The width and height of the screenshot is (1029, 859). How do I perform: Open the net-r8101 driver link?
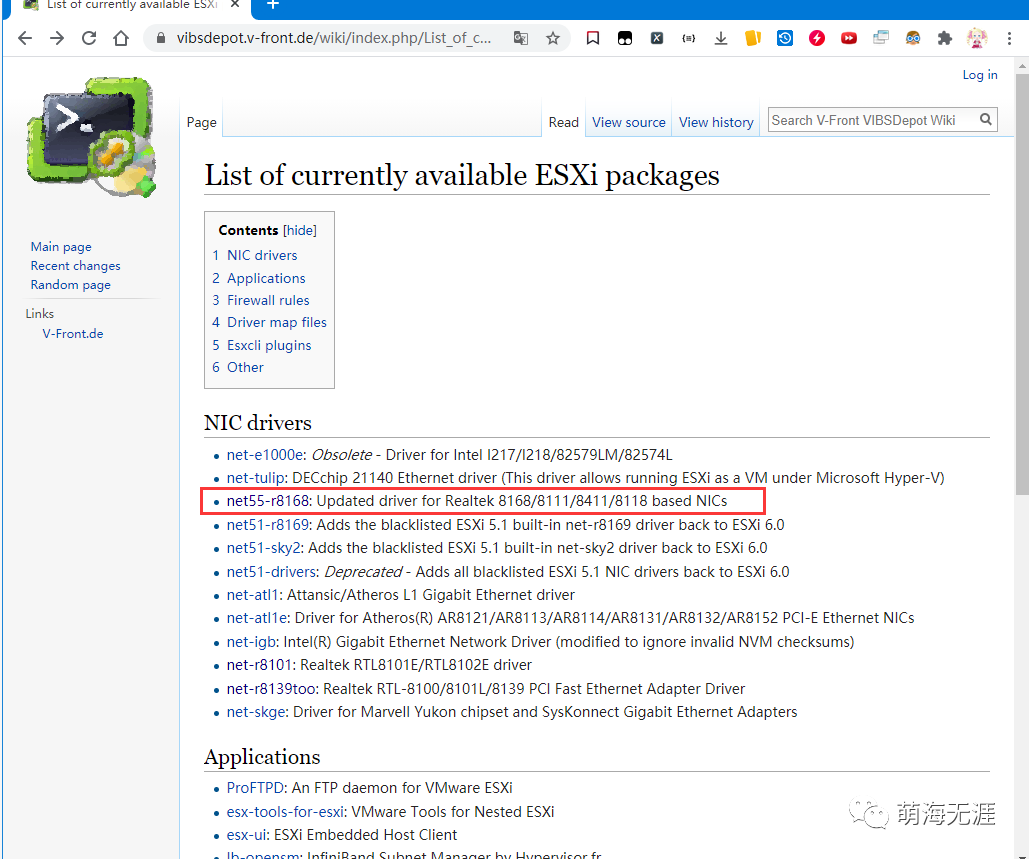(259, 665)
